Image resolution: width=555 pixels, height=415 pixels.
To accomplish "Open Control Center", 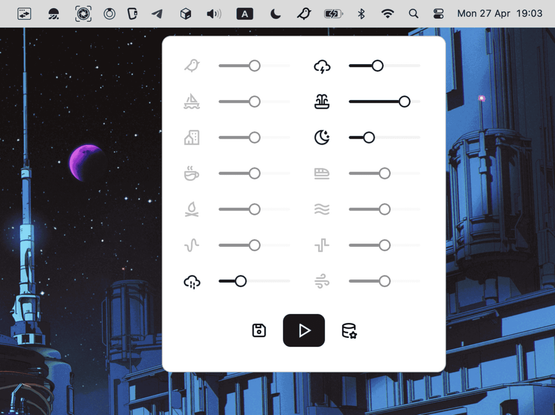I will tap(438, 14).
